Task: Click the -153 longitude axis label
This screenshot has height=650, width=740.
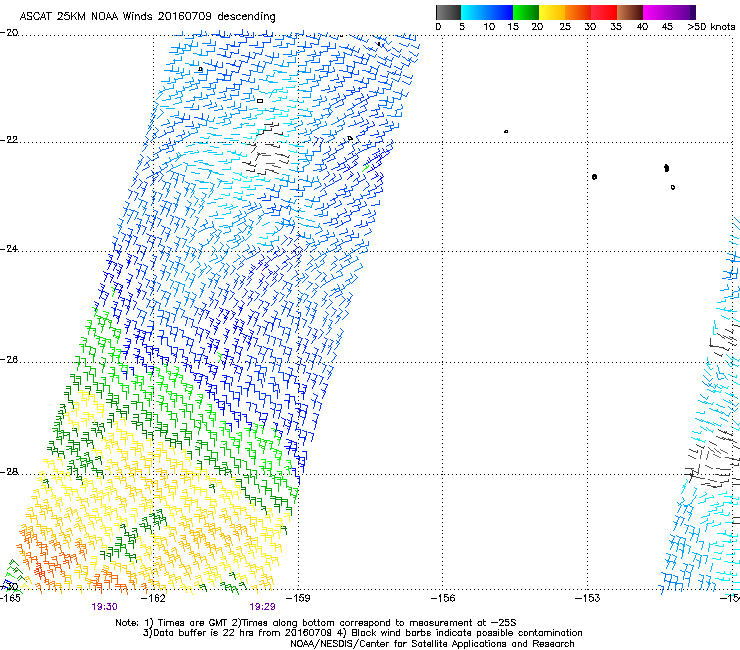Action: coord(588,598)
